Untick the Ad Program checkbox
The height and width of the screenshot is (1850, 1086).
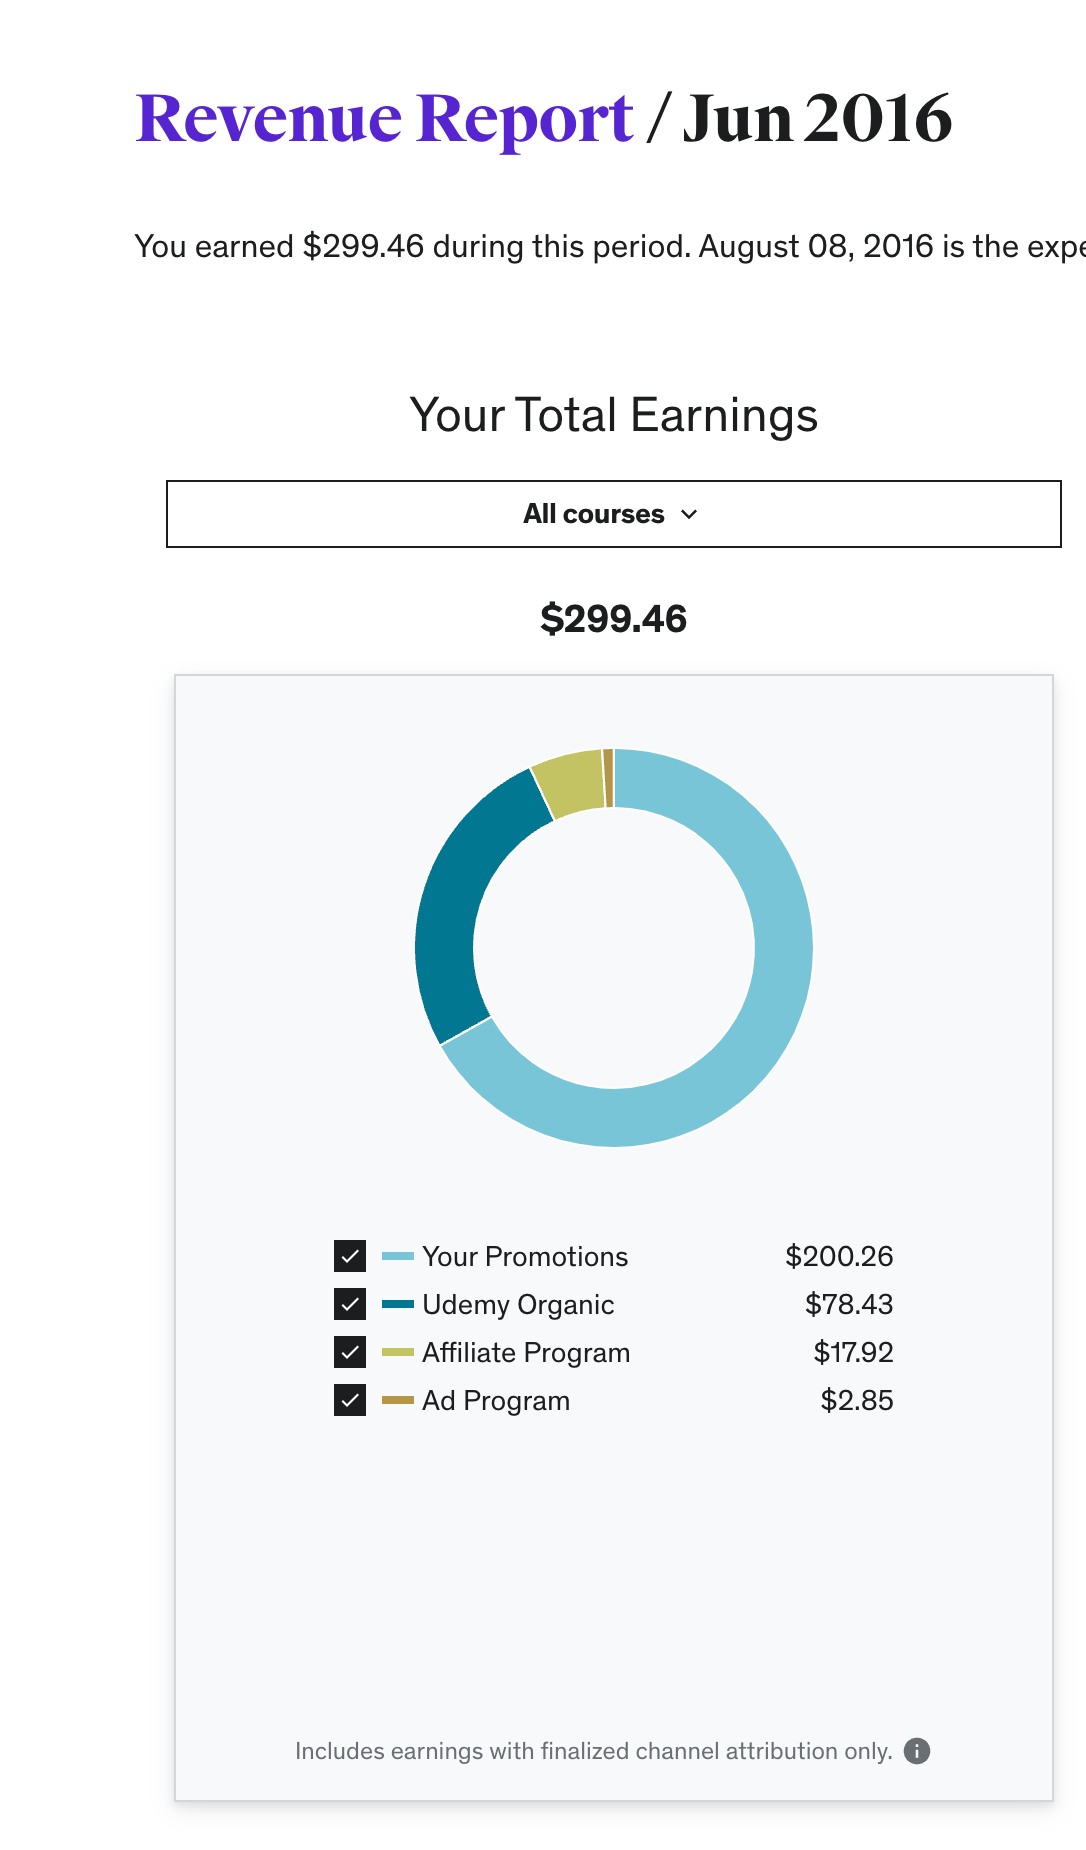tap(350, 1400)
